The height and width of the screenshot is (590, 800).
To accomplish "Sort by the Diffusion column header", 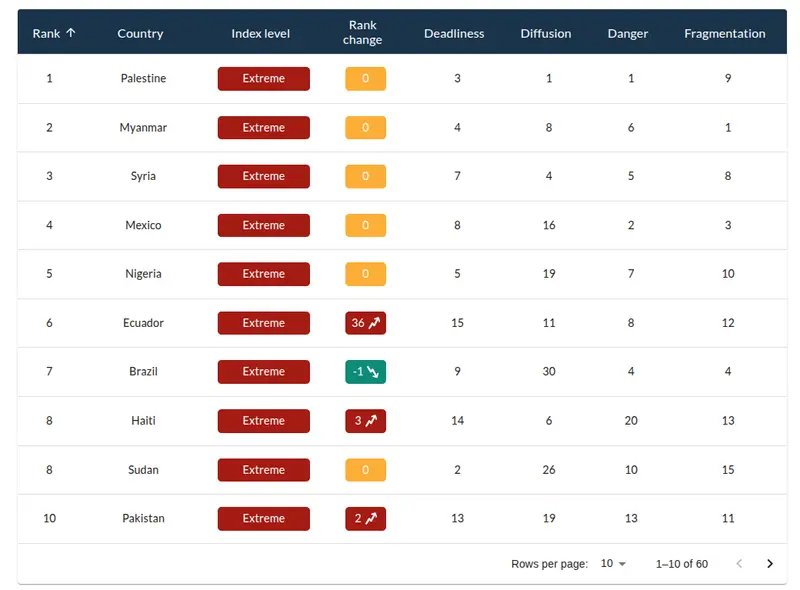I will pyautogui.click(x=546, y=33).
